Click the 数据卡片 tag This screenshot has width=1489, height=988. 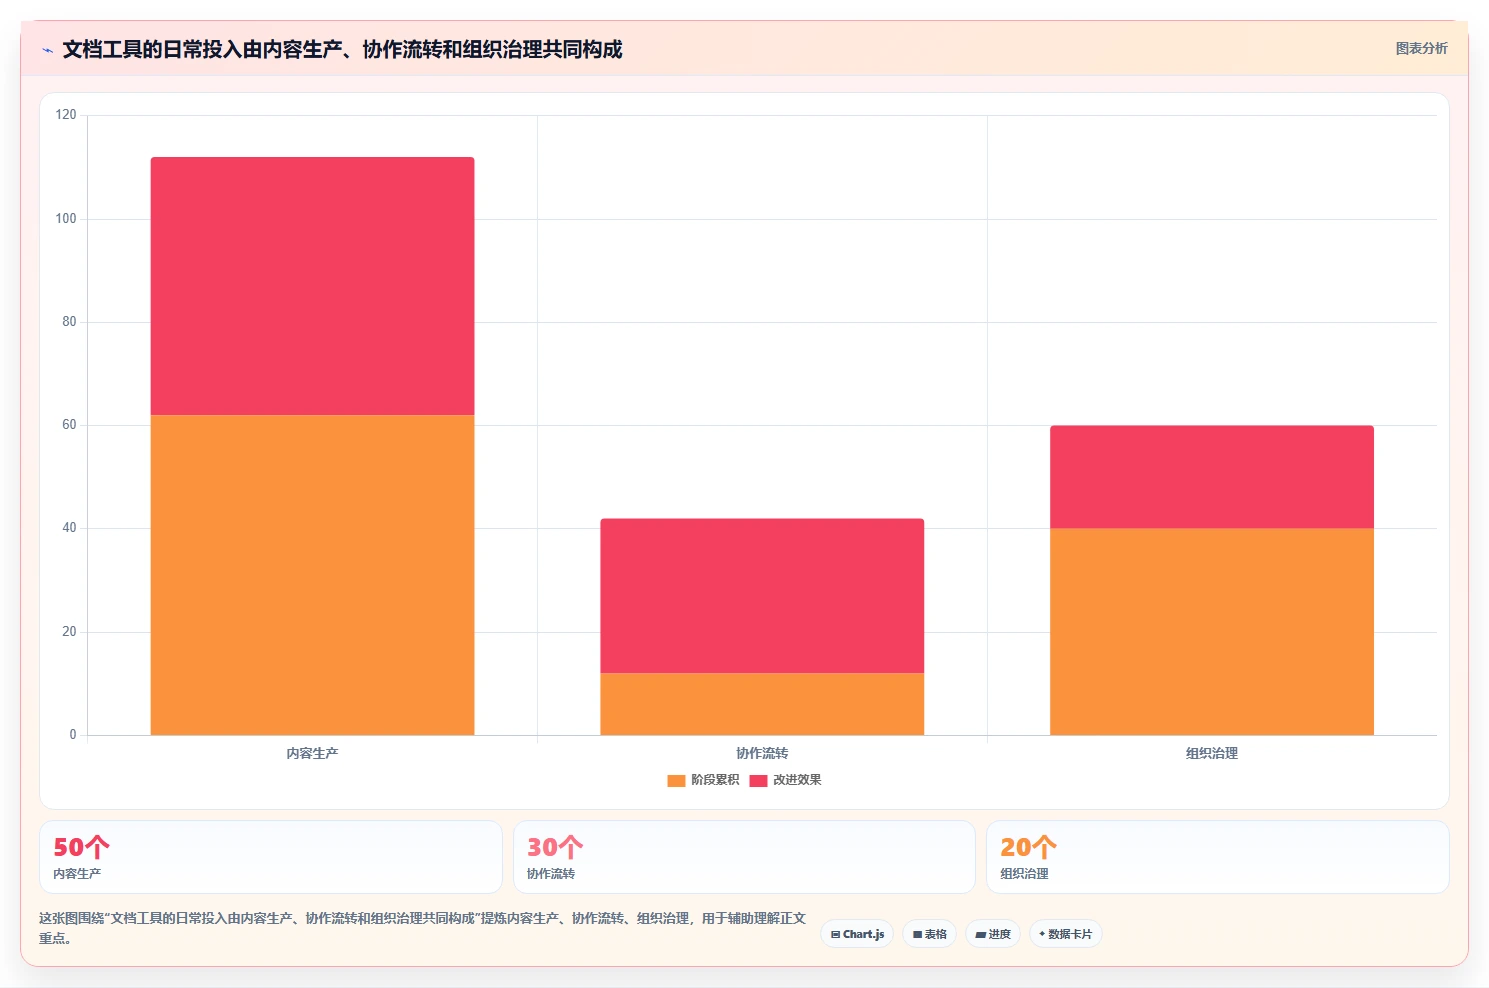1065,934
